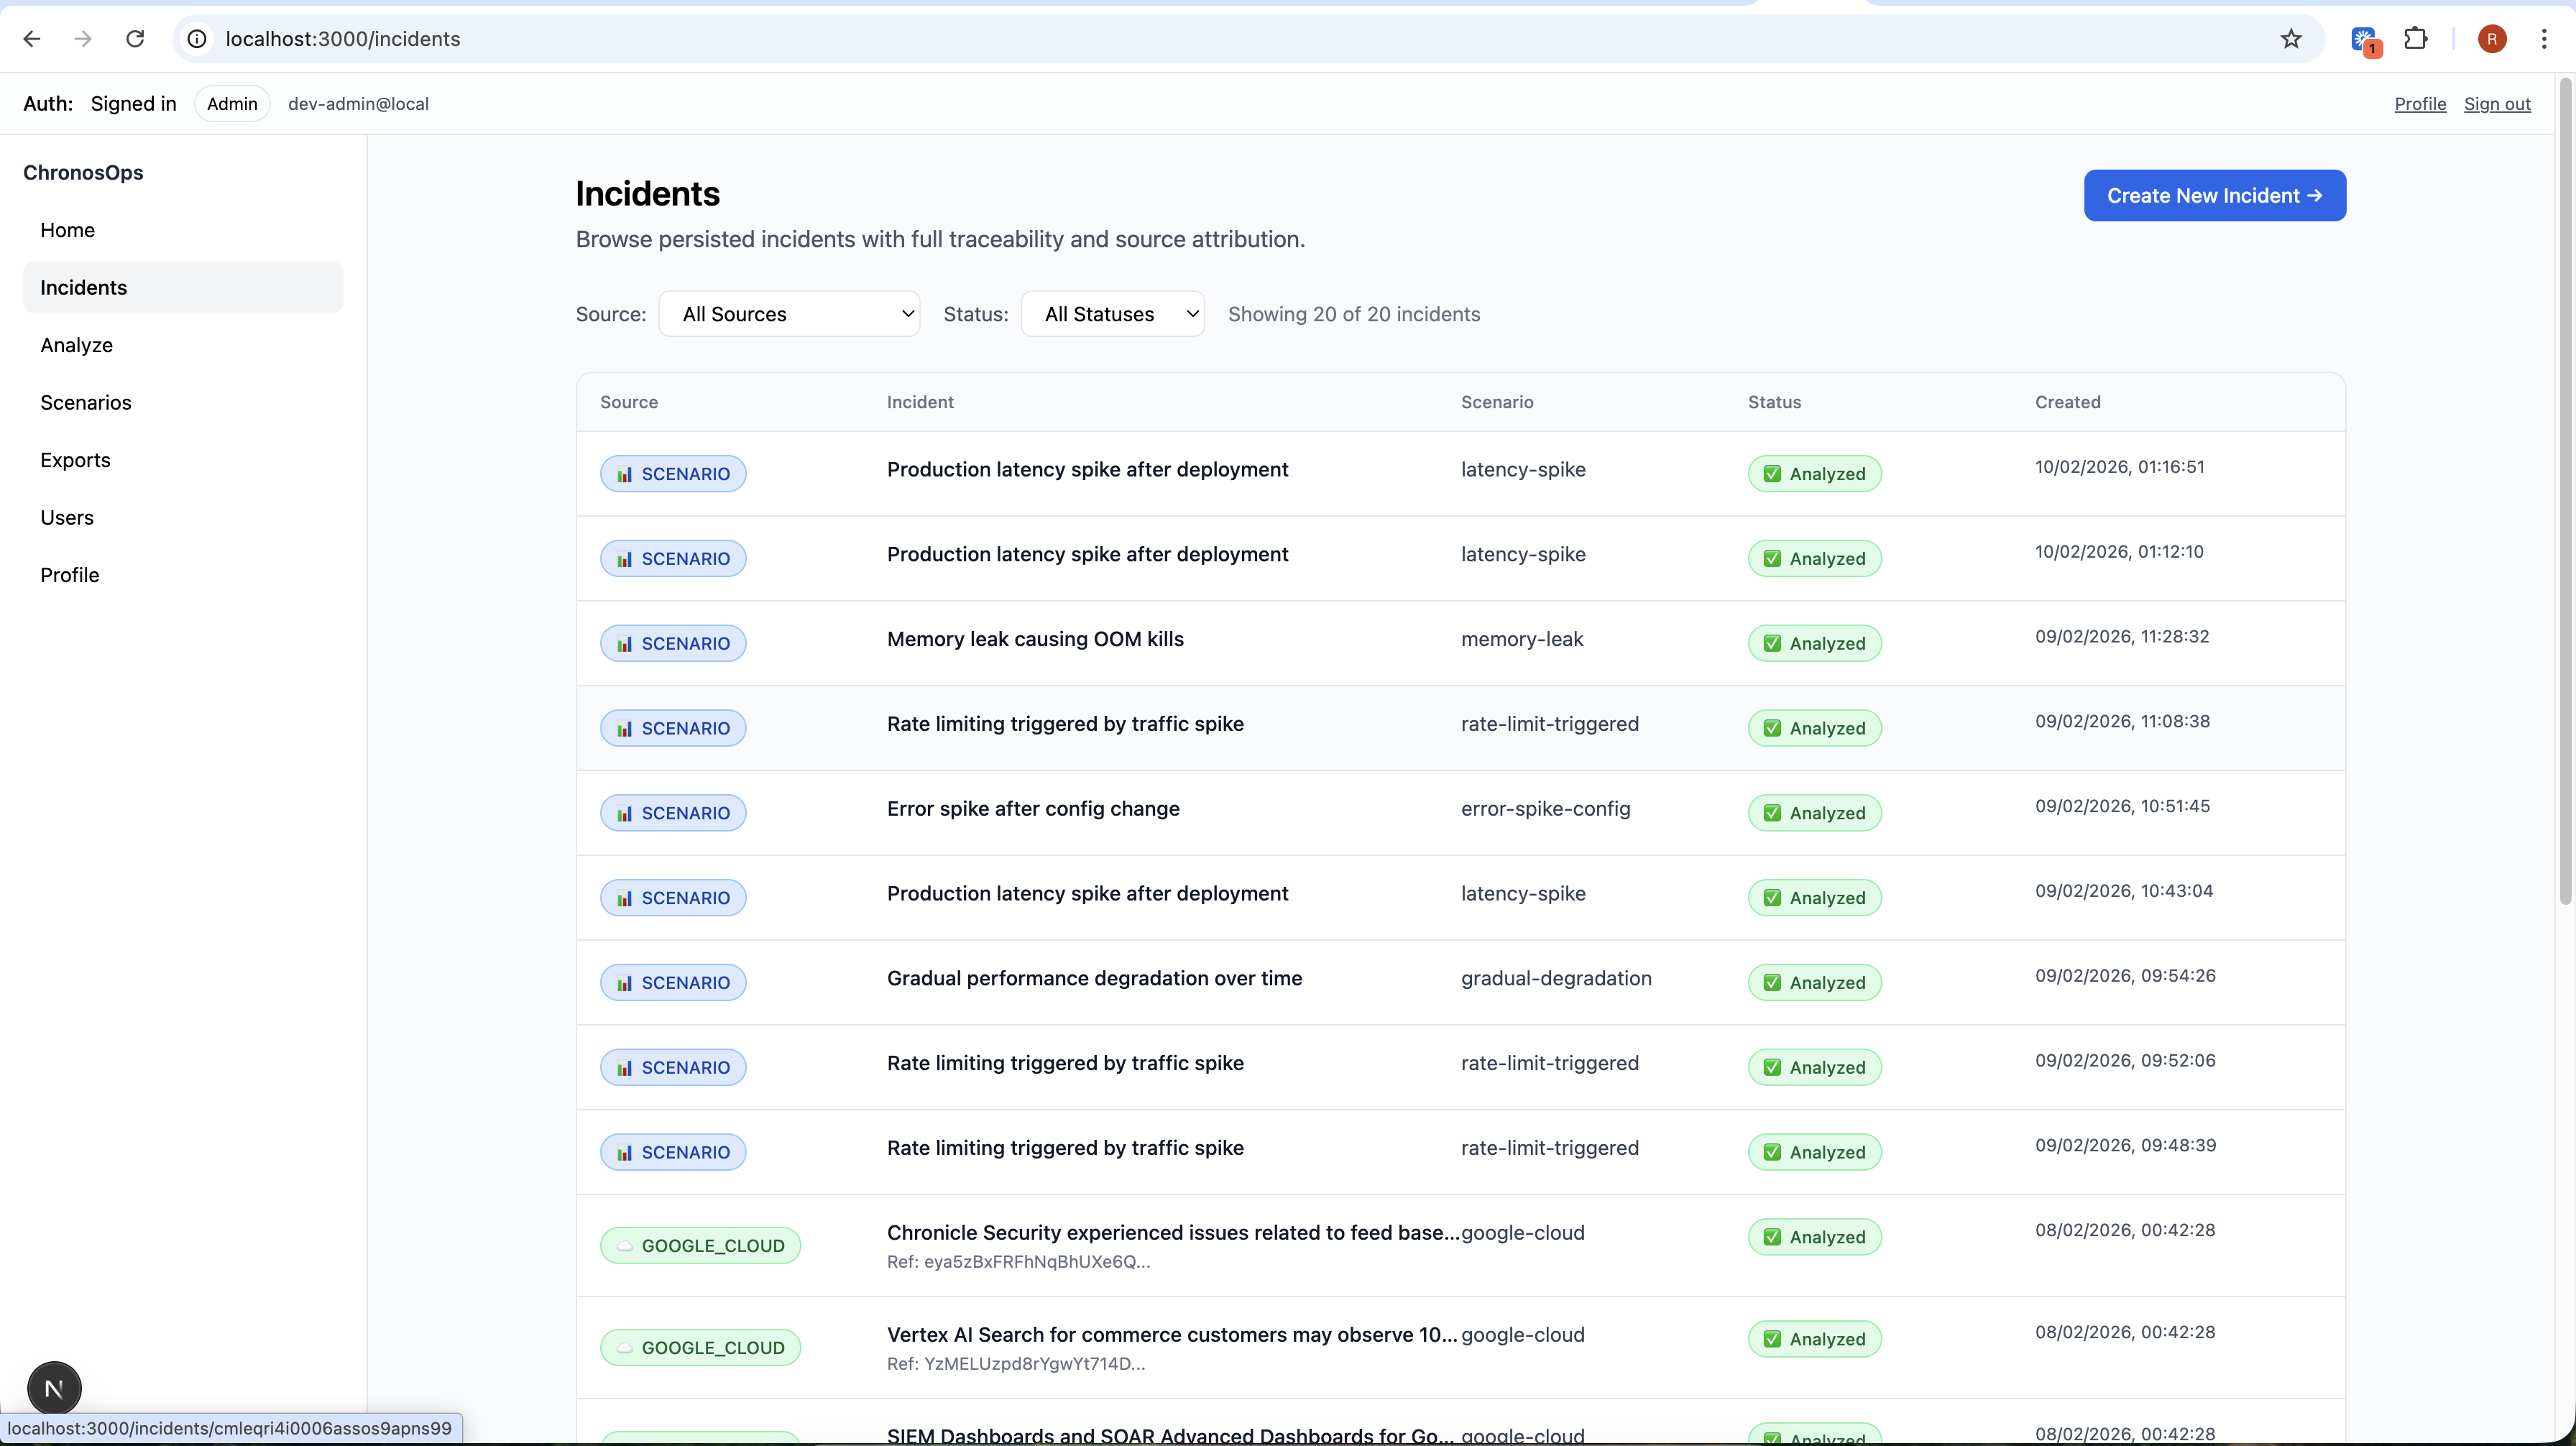Reload the page with the refresh icon
The height and width of the screenshot is (1446, 2576).
(135, 39)
